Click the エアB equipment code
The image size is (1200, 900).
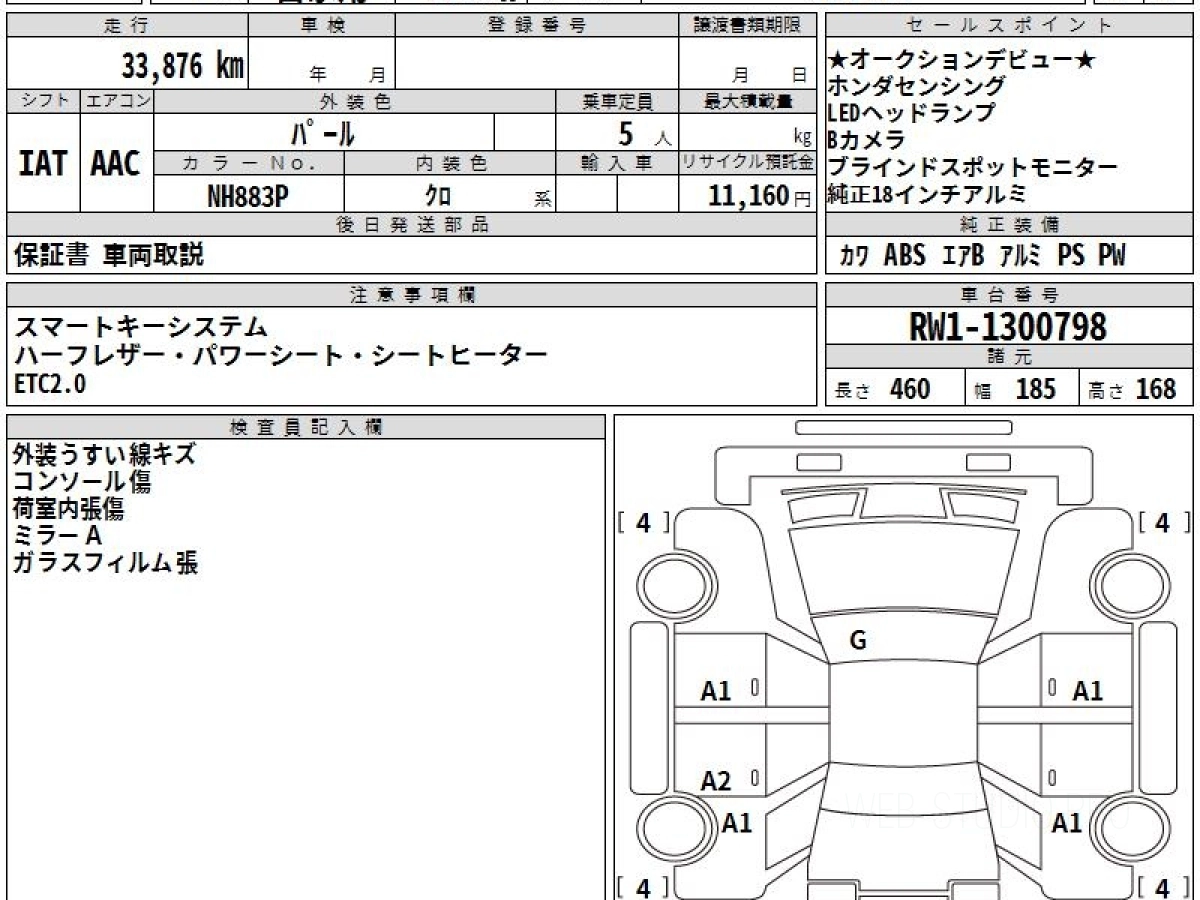tap(962, 256)
